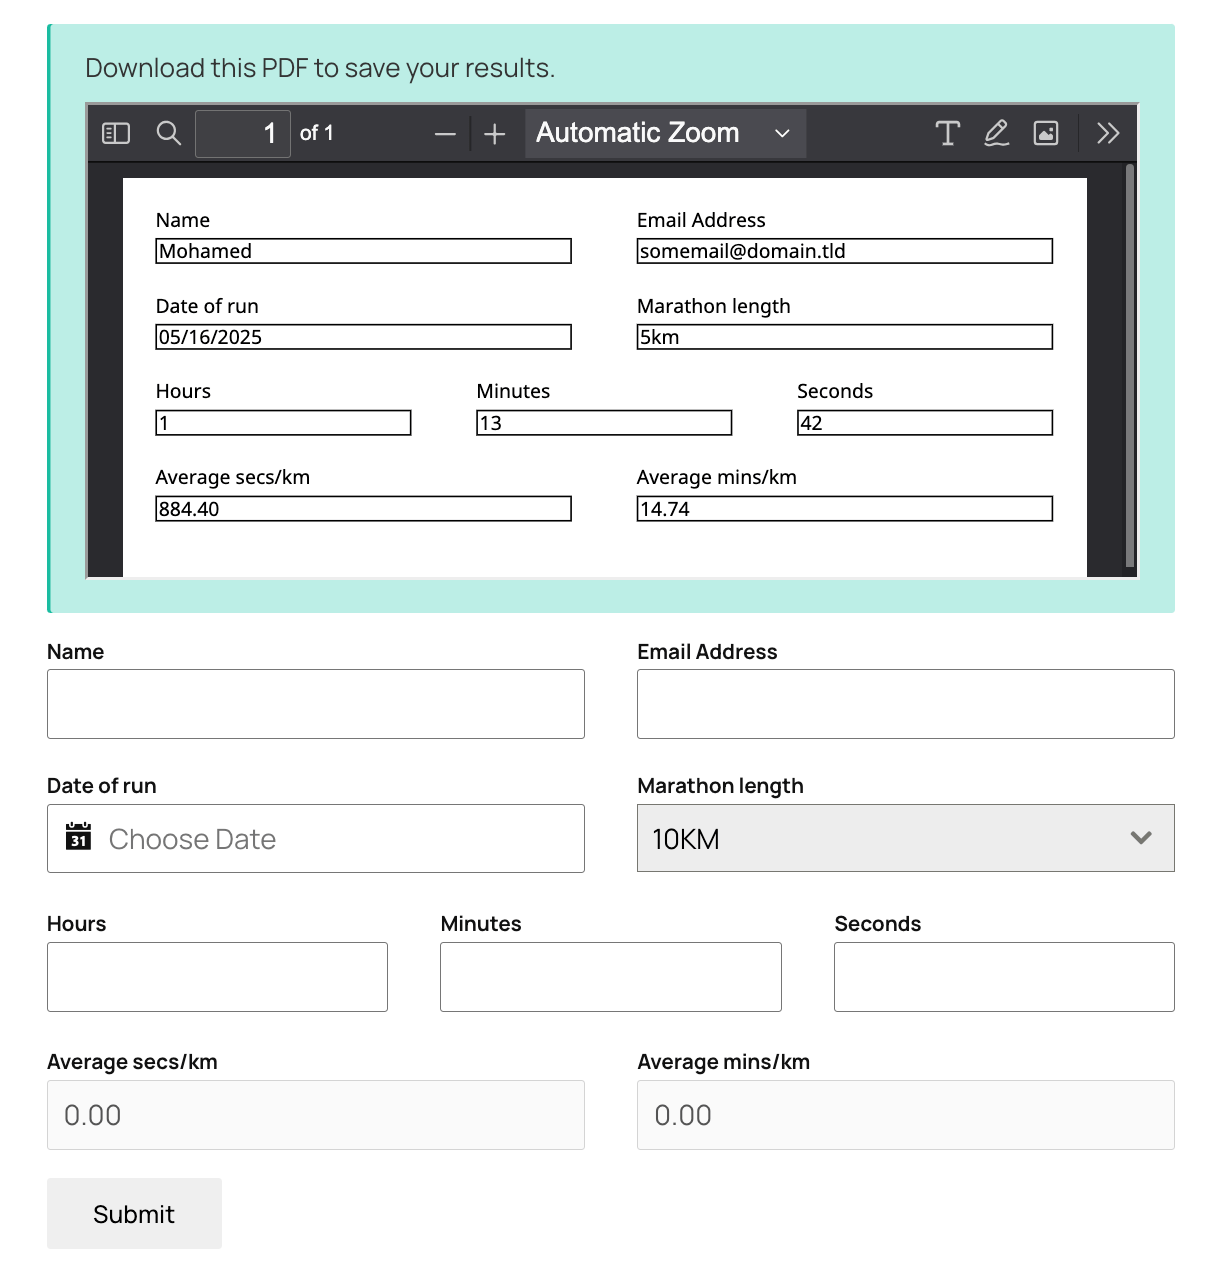1220x1282 pixels.
Task: Click PDF email field somemail@domain.tld
Action: [x=845, y=251]
